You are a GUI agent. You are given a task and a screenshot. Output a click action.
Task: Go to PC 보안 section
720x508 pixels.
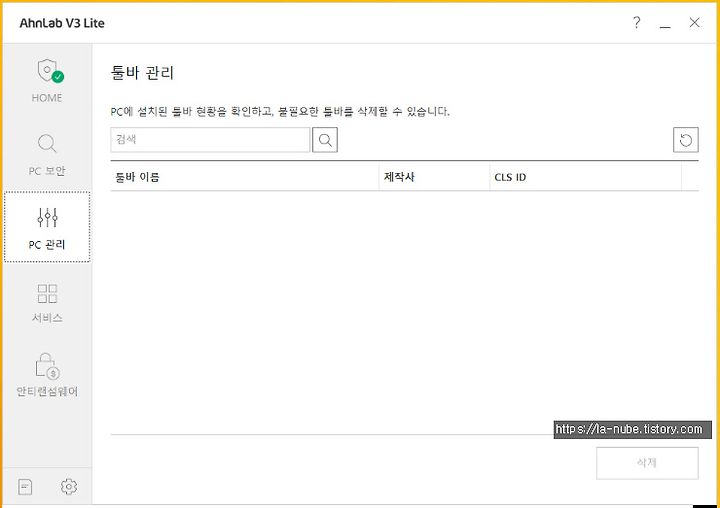[x=47, y=155]
